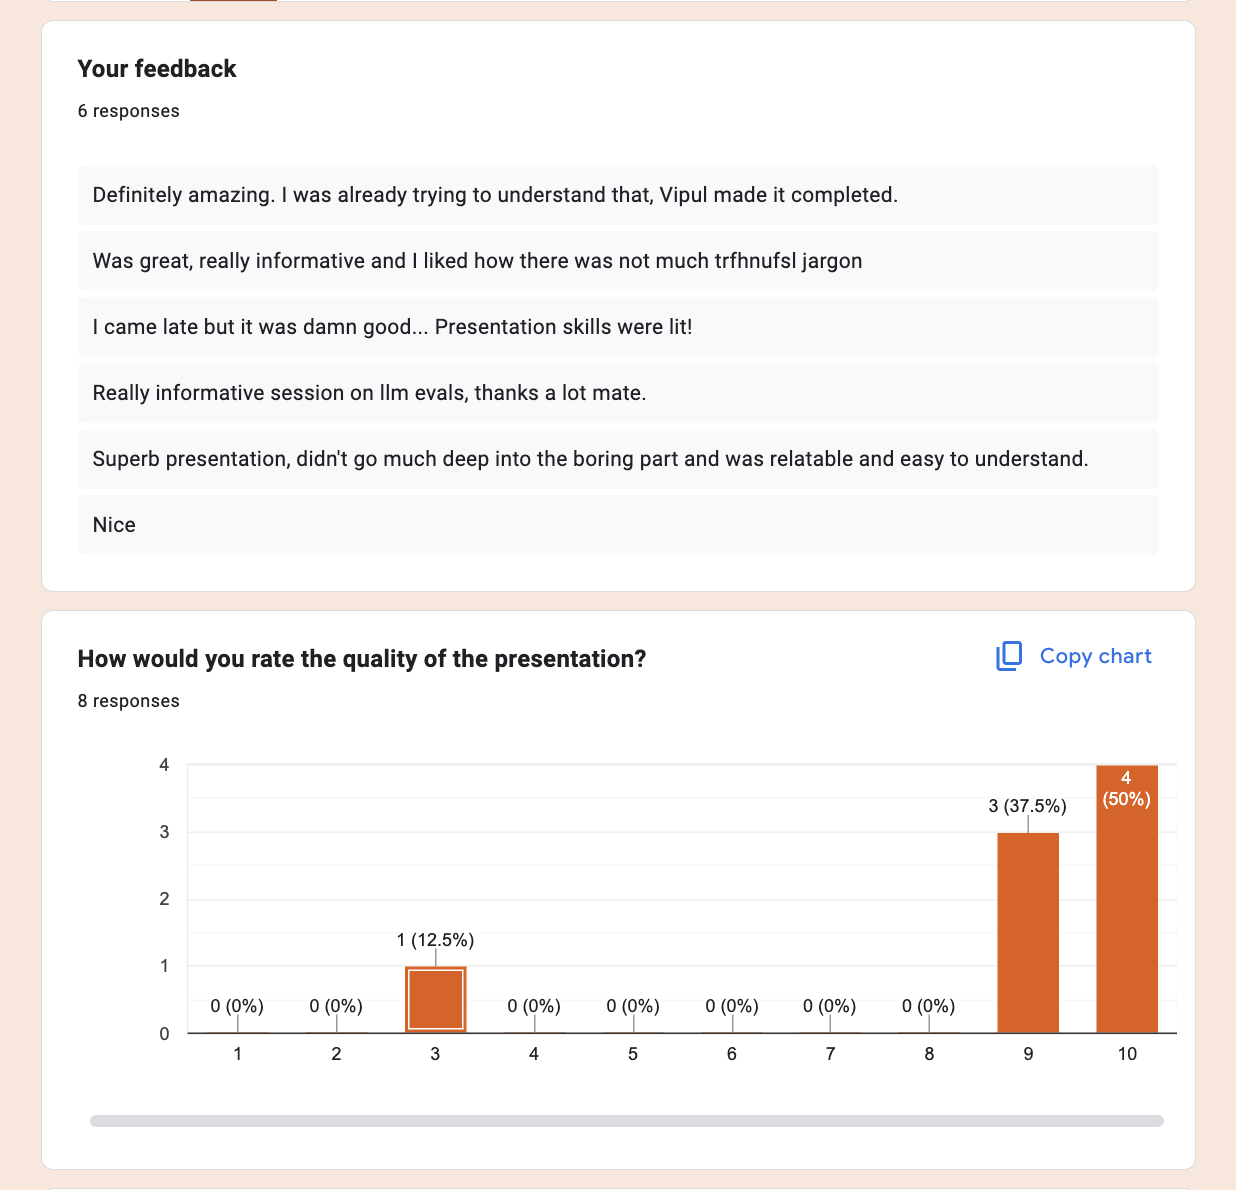Click the 'Your feedback' section heading
This screenshot has height=1190, width=1236.
(x=157, y=69)
